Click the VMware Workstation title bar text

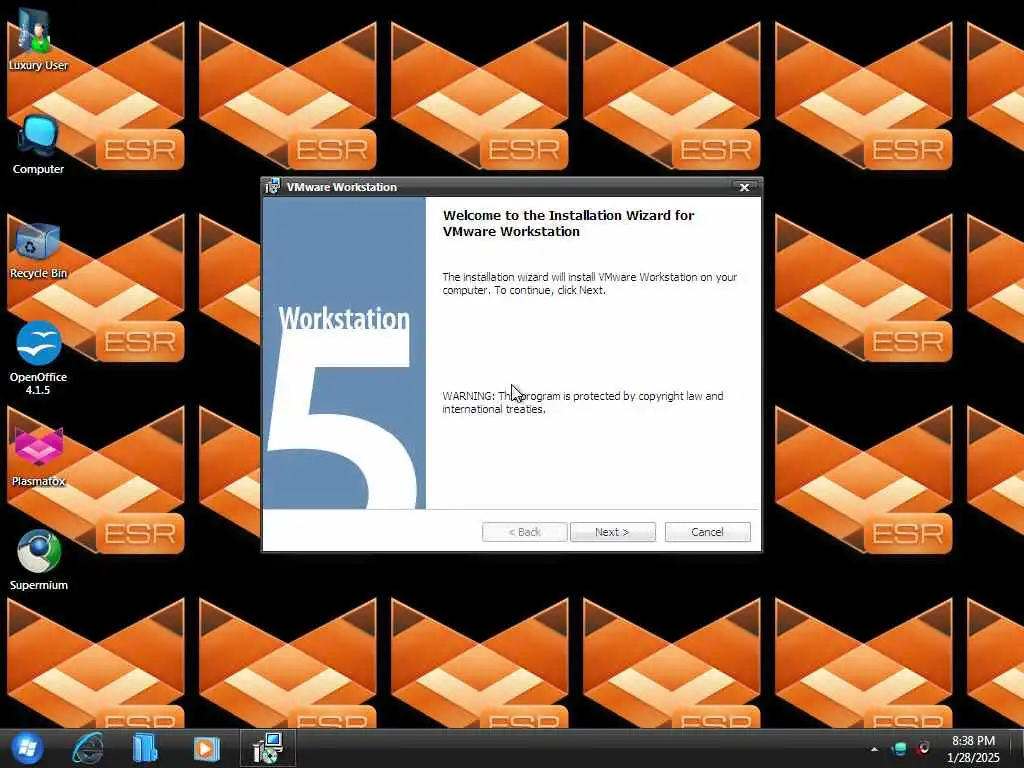(342, 187)
